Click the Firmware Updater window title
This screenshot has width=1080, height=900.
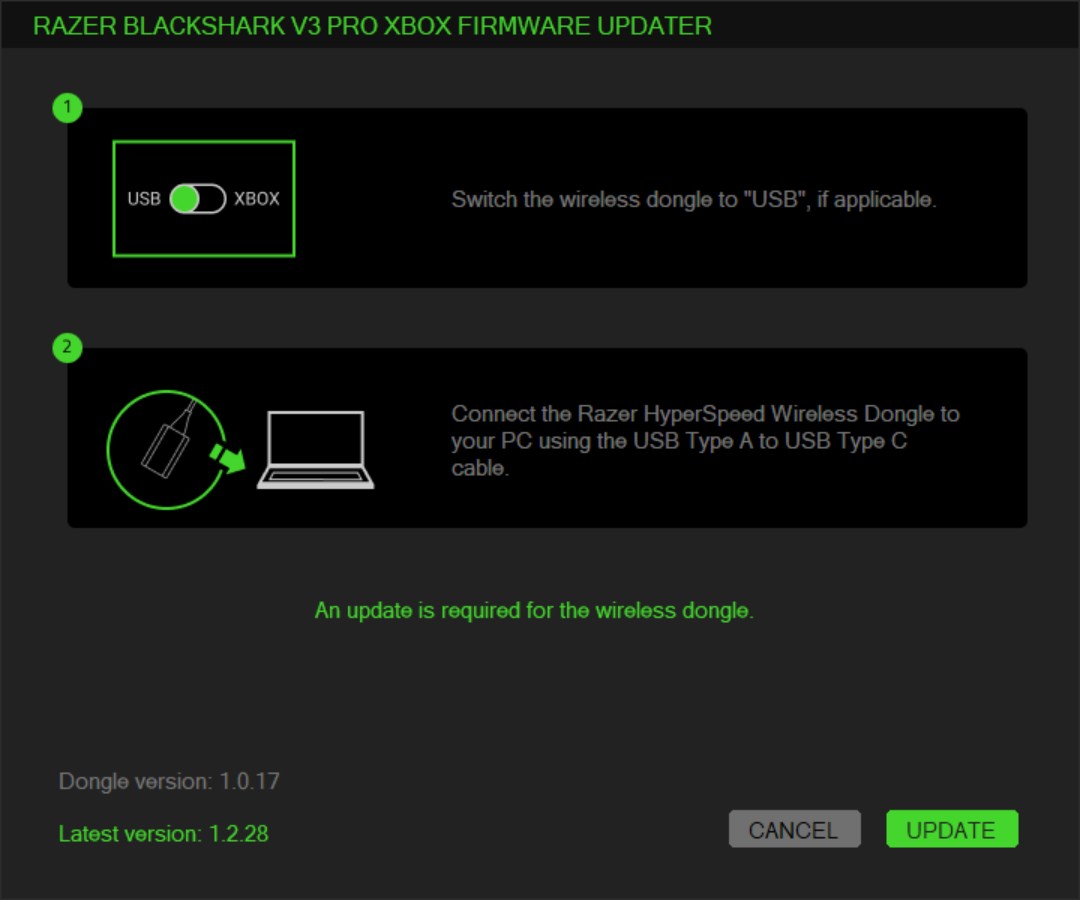(x=373, y=26)
